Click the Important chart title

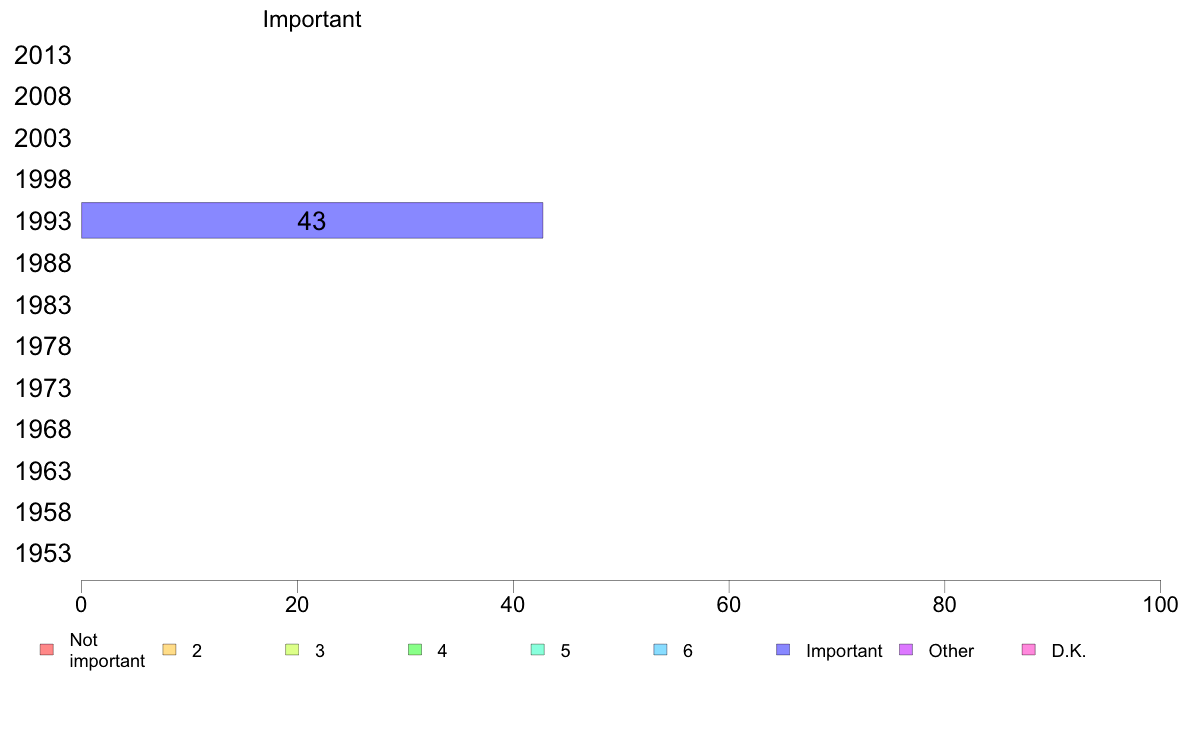(x=312, y=19)
